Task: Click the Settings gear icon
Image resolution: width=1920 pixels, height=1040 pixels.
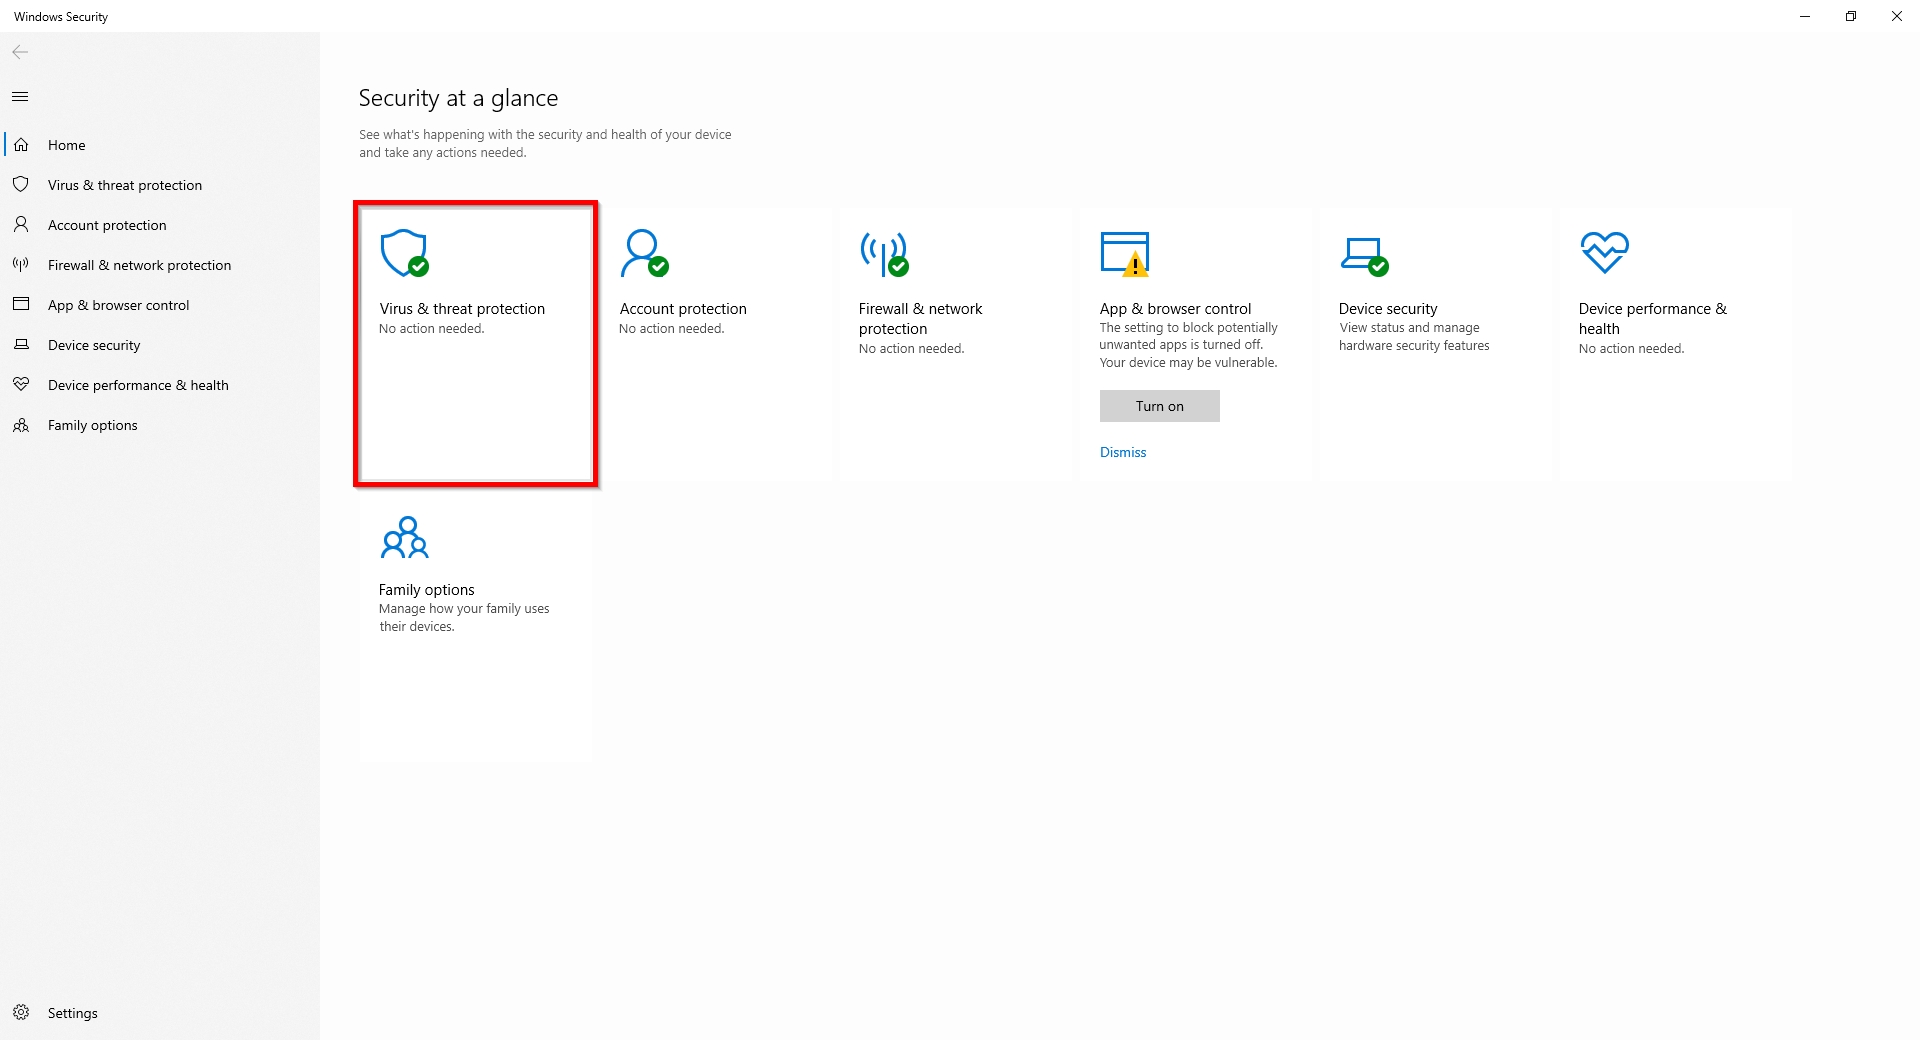Action: tap(21, 1013)
